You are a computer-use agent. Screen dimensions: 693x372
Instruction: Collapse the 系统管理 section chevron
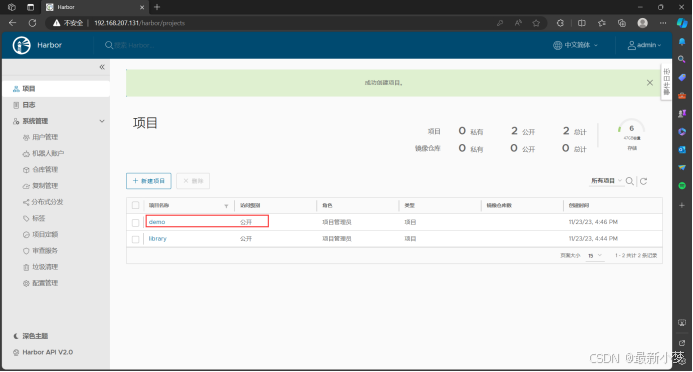point(102,121)
